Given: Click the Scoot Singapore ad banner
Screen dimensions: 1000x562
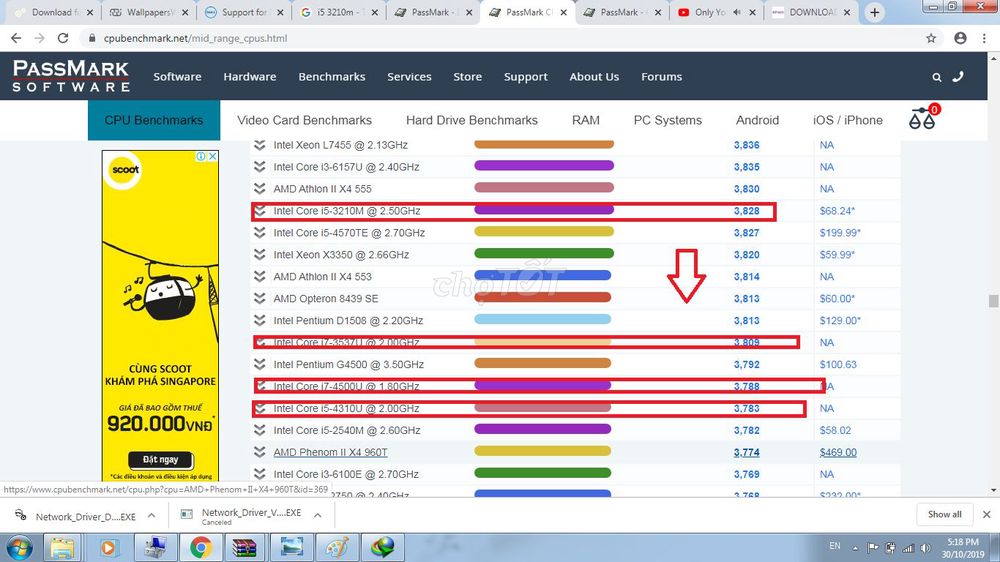Looking at the screenshot, I should click(x=160, y=316).
